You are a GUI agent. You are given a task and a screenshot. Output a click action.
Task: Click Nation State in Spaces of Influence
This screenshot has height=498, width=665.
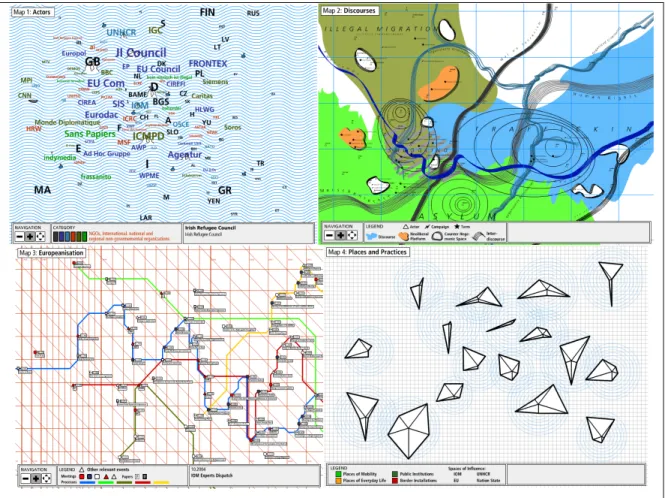click(488, 481)
